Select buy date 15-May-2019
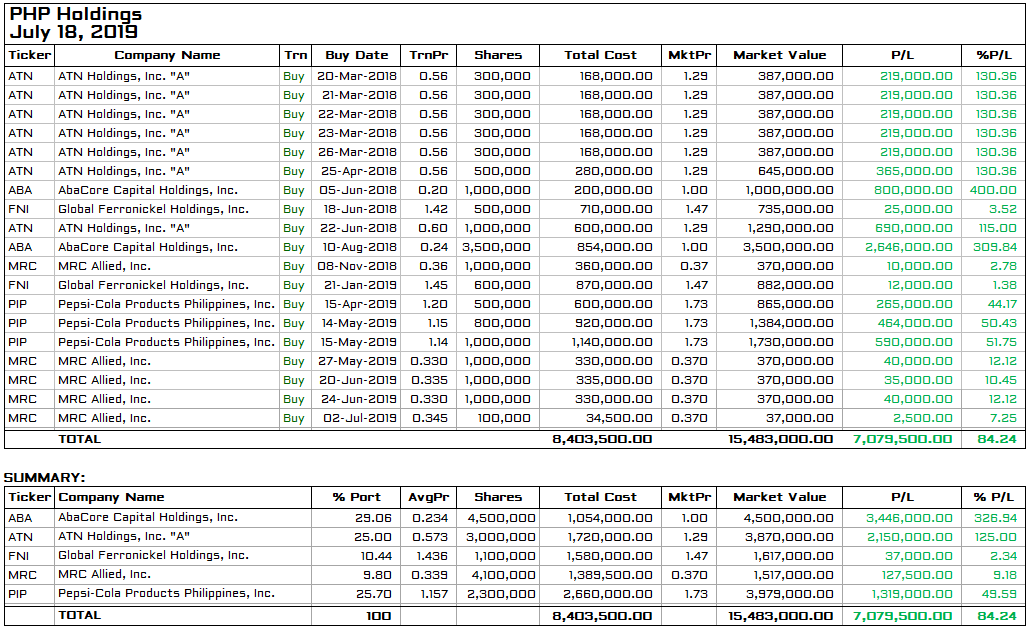This screenshot has width=1031, height=631. 358,343
